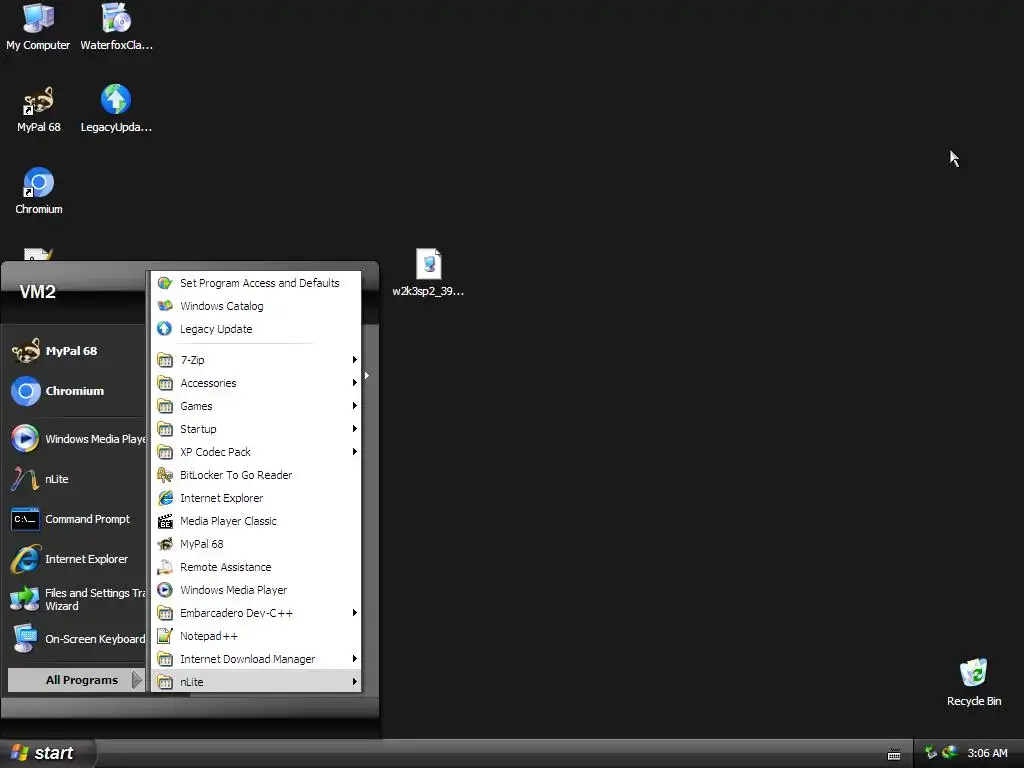
Task: Expand the Internet Download Manager folder
Action: point(256,659)
